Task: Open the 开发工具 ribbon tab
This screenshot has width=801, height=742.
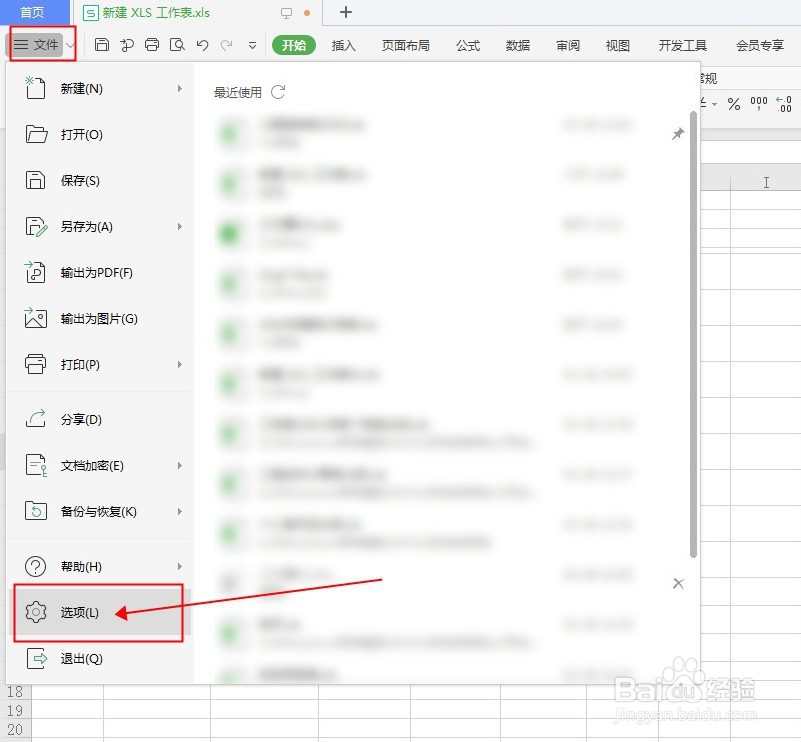Action: pos(682,45)
